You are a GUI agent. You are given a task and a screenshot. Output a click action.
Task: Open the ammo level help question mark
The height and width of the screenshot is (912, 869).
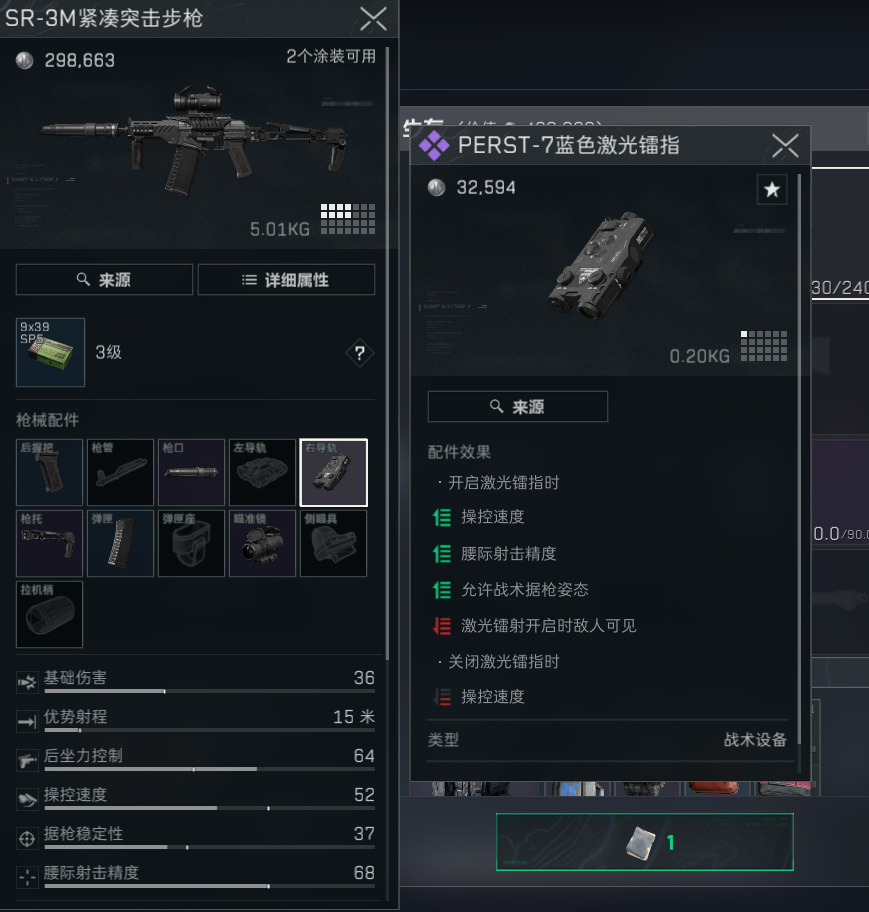point(359,352)
